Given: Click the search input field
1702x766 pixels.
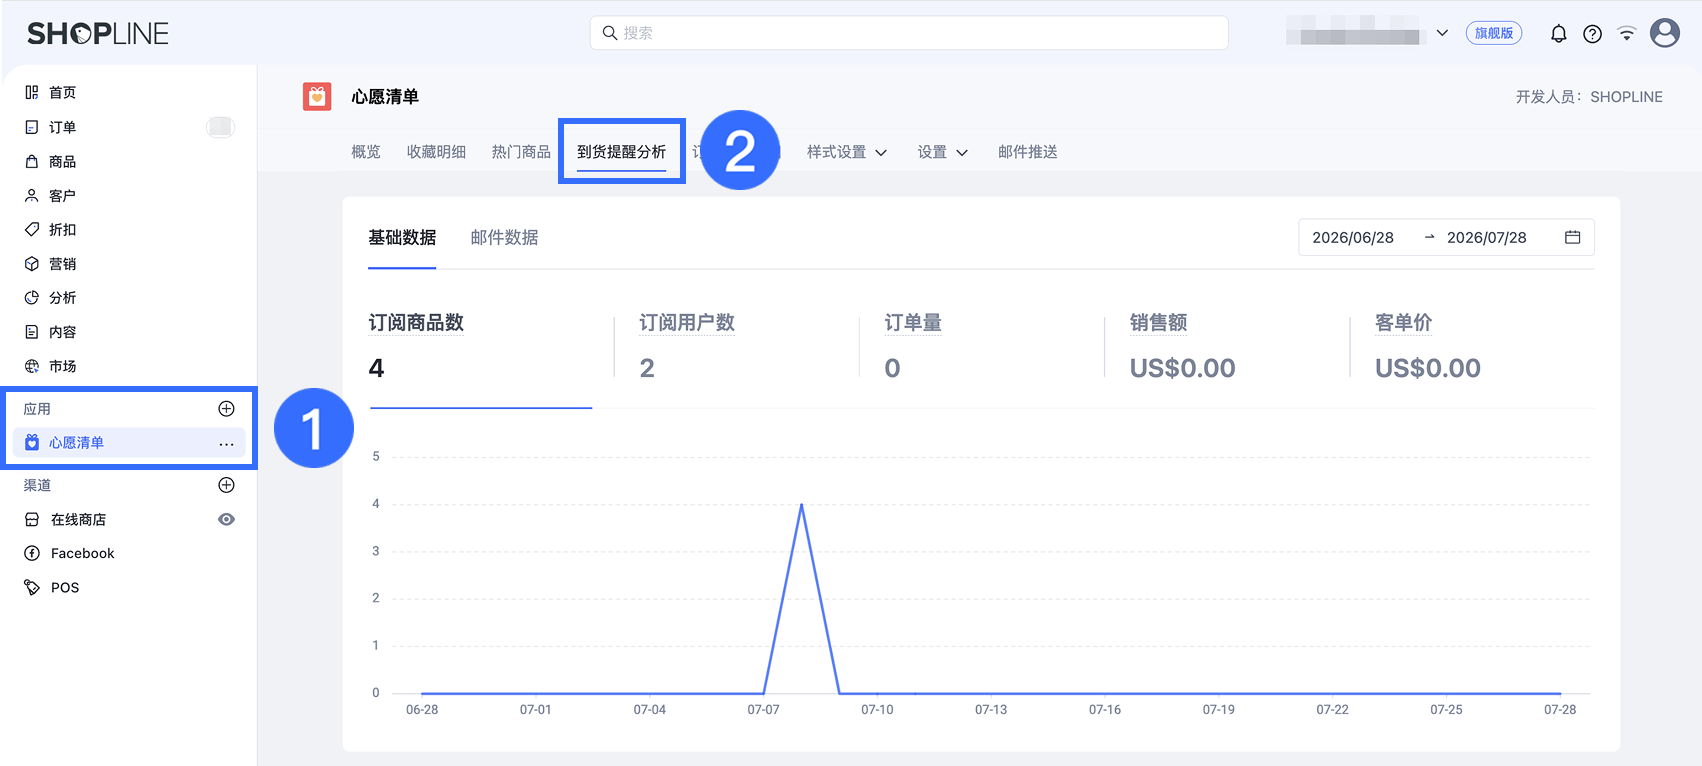Looking at the screenshot, I should pos(909,33).
